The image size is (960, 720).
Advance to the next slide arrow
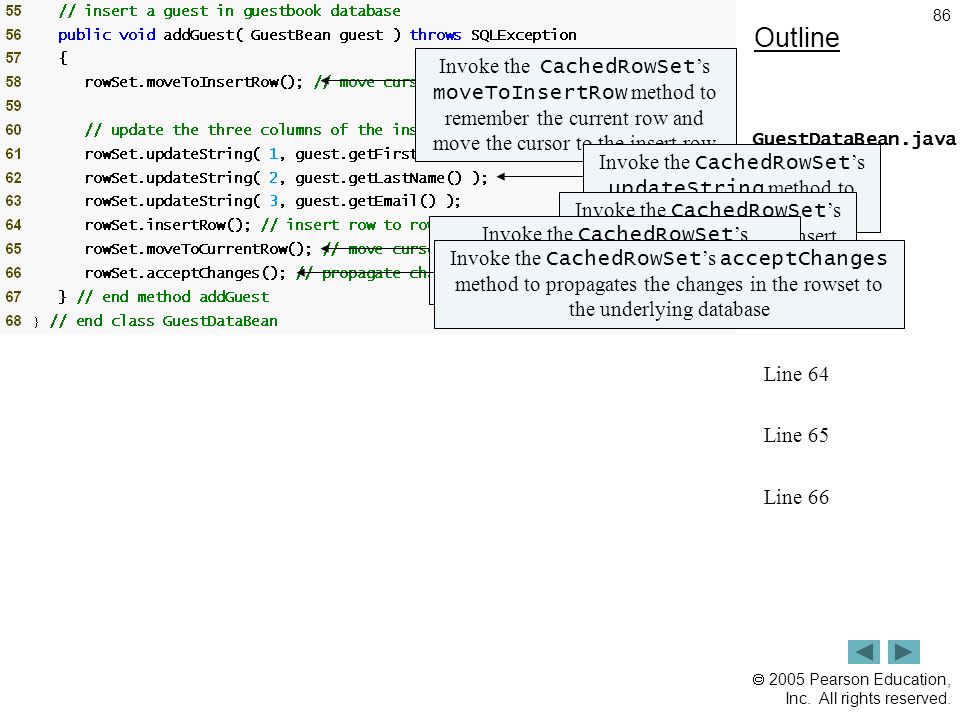point(904,651)
